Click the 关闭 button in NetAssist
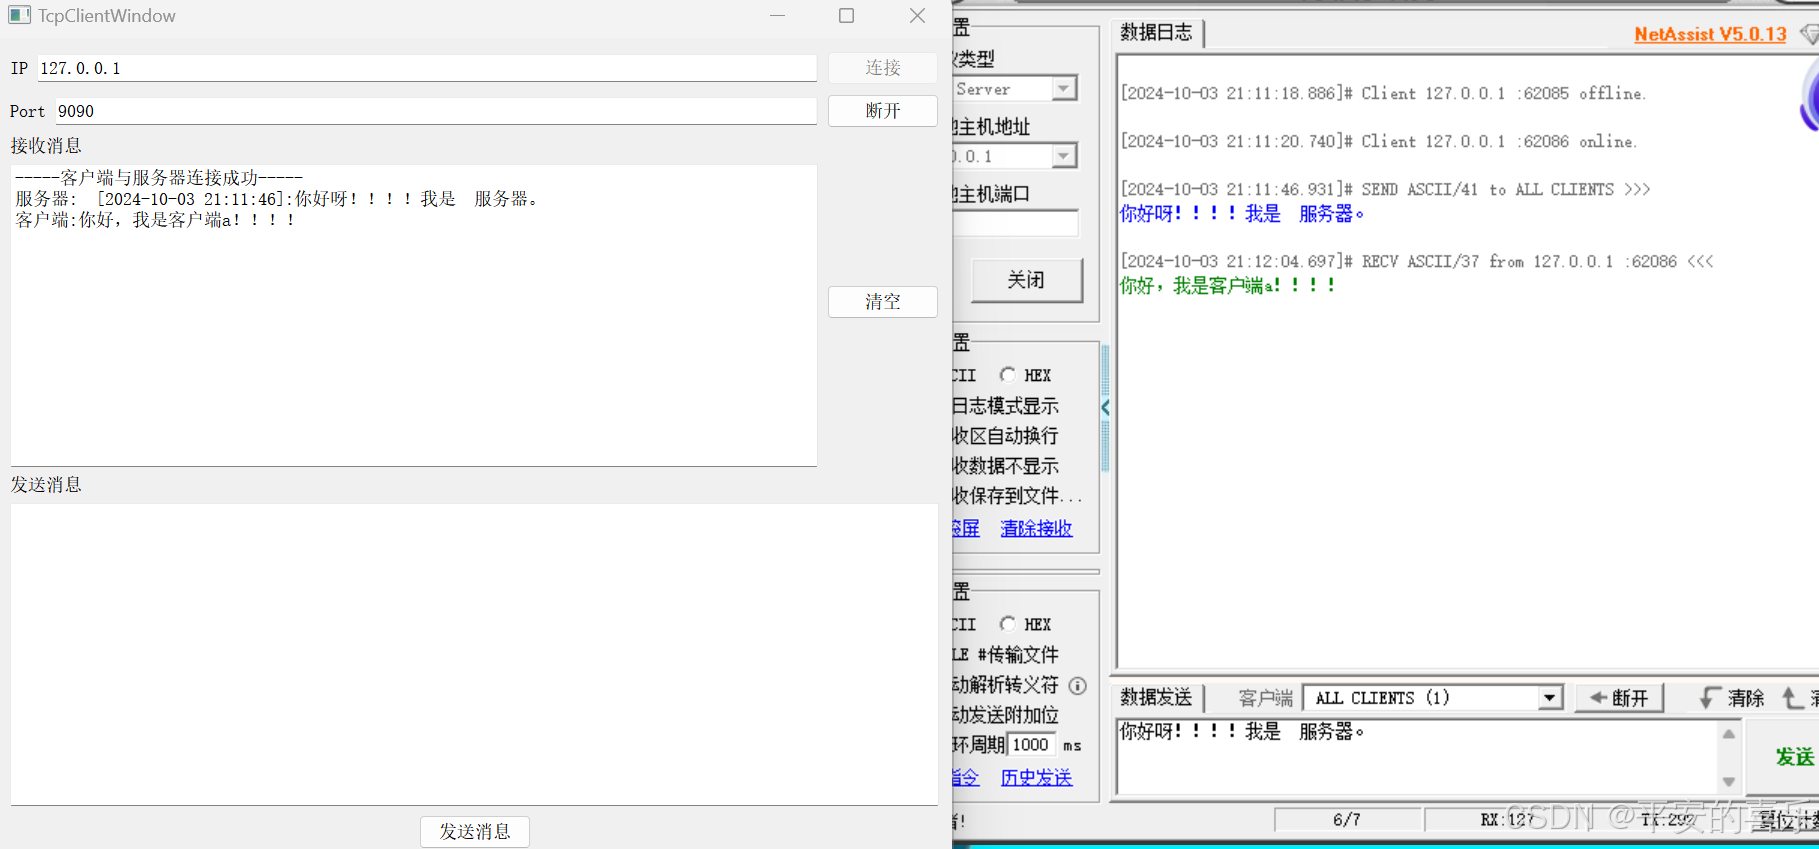The image size is (1819, 849). [x=1026, y=280]
